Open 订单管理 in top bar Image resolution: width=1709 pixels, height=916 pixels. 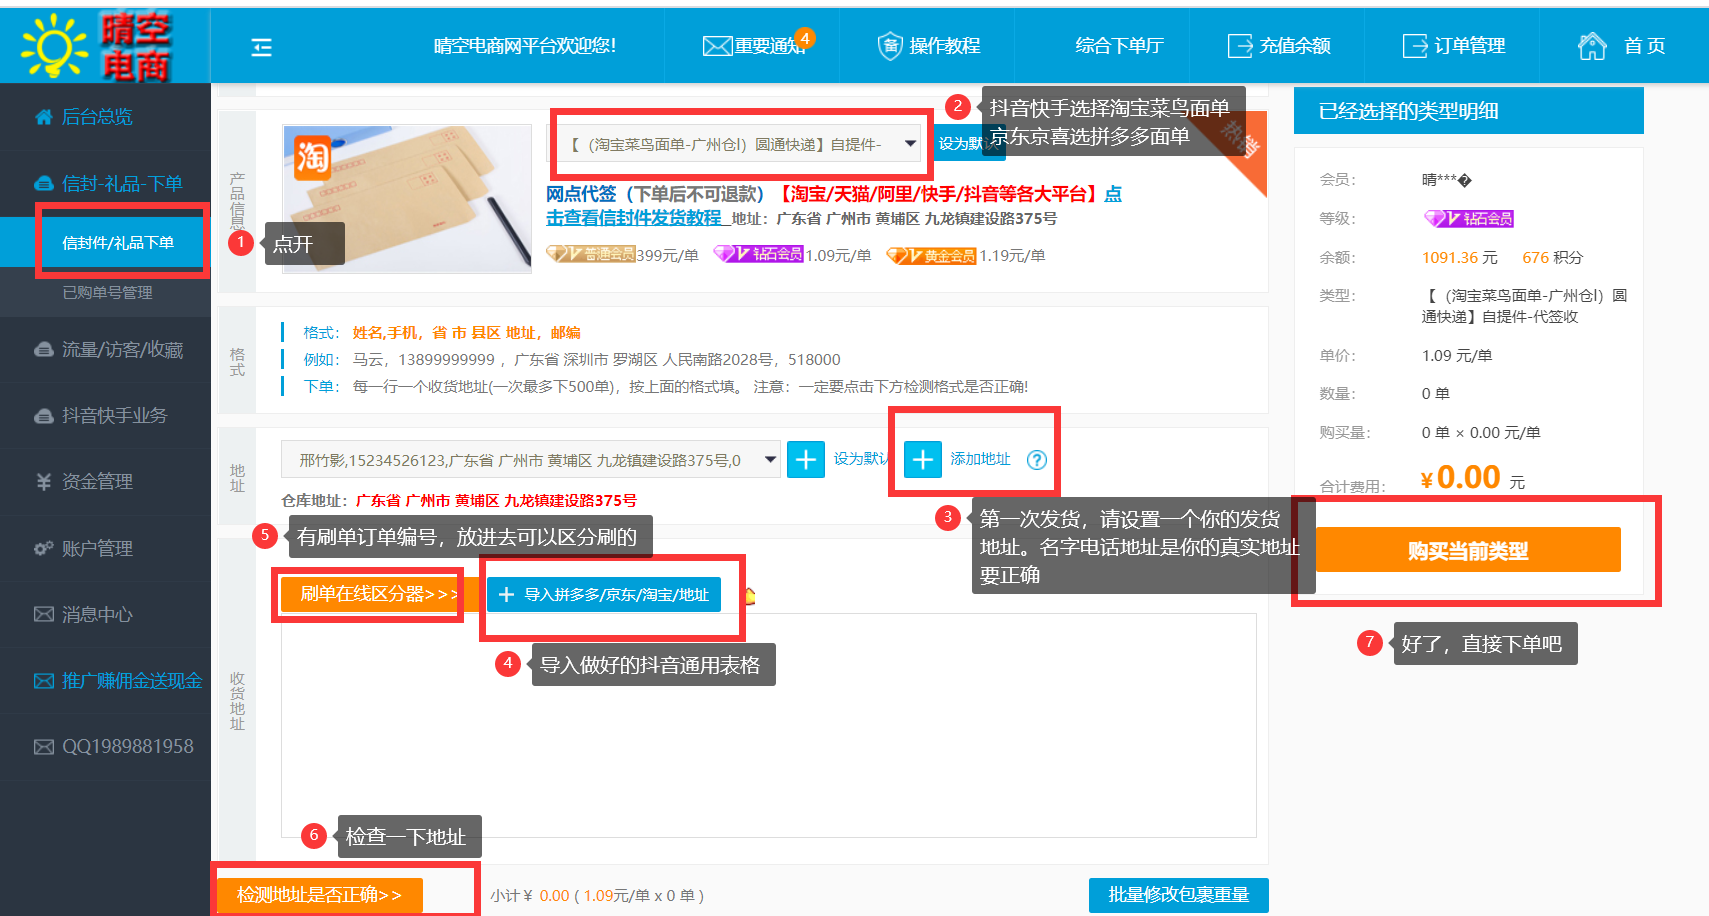(1454, 46)
